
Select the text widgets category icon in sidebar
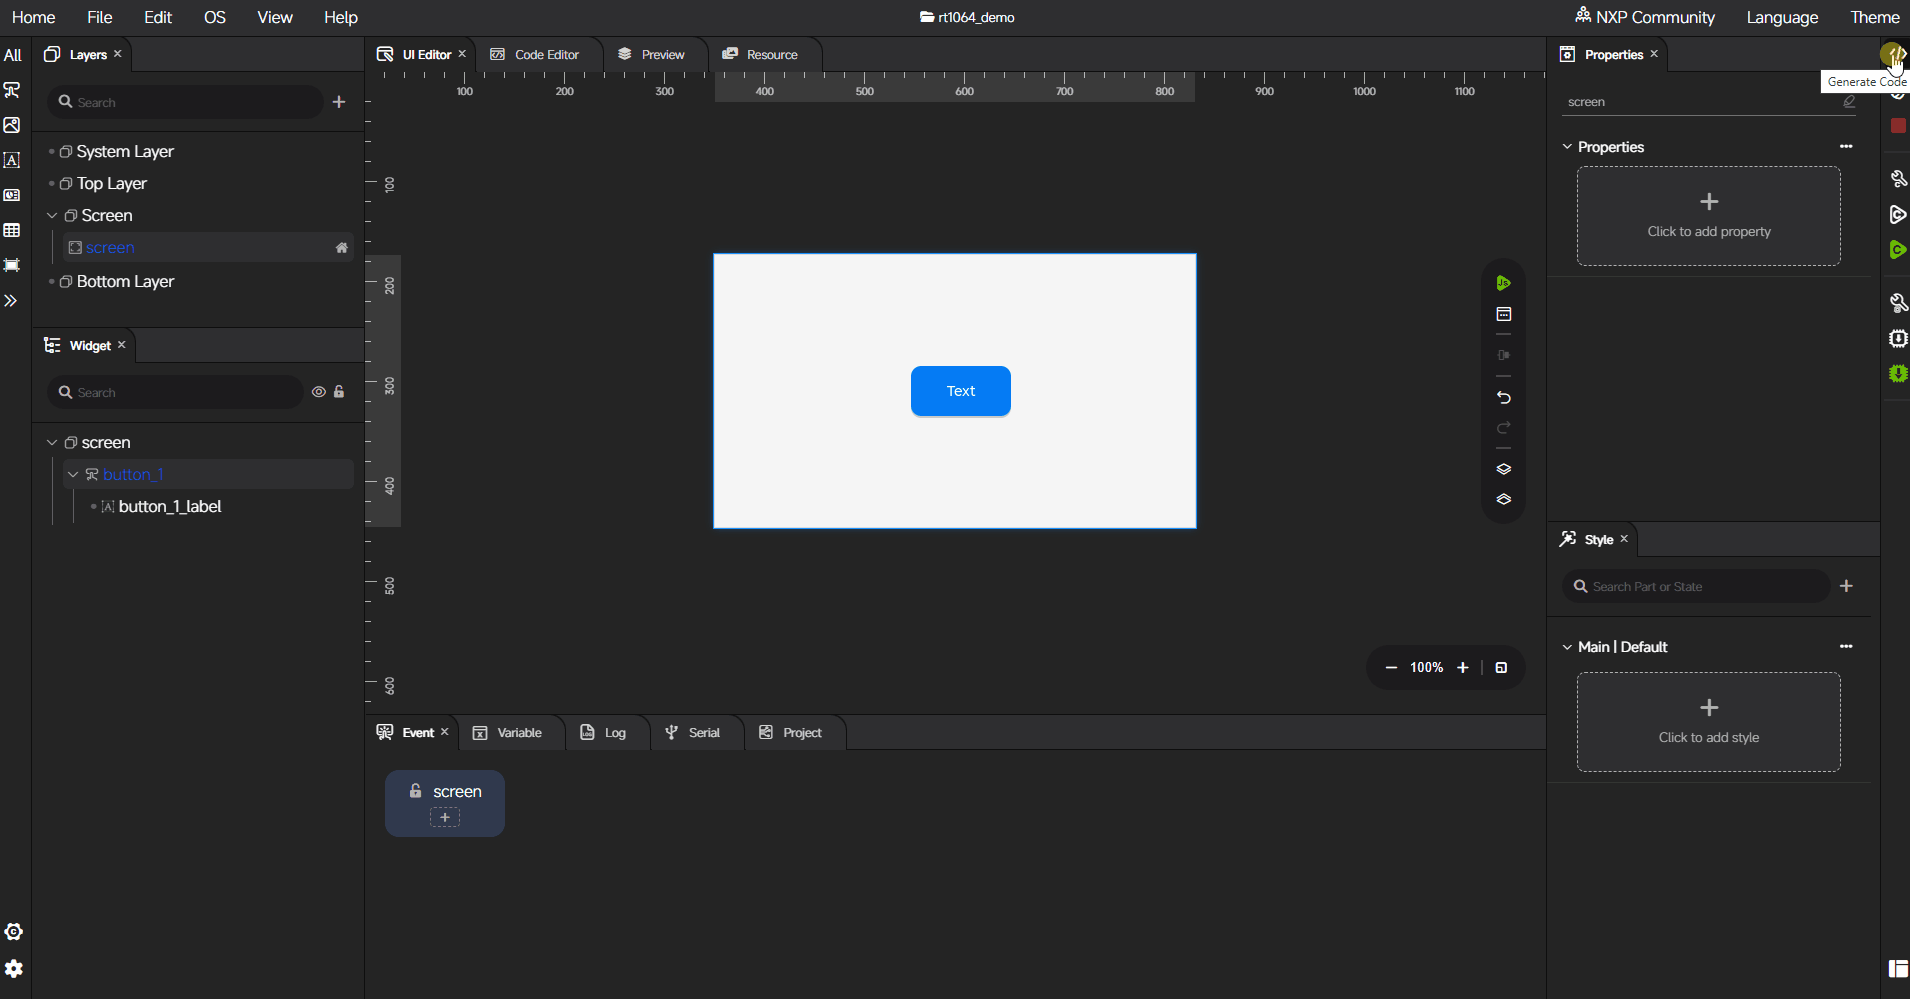12,160
